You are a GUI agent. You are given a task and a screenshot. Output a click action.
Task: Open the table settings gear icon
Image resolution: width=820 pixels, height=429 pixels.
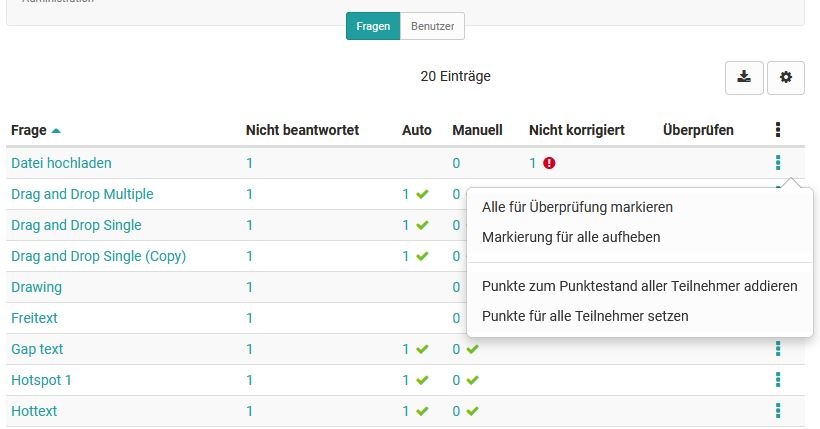786,77
